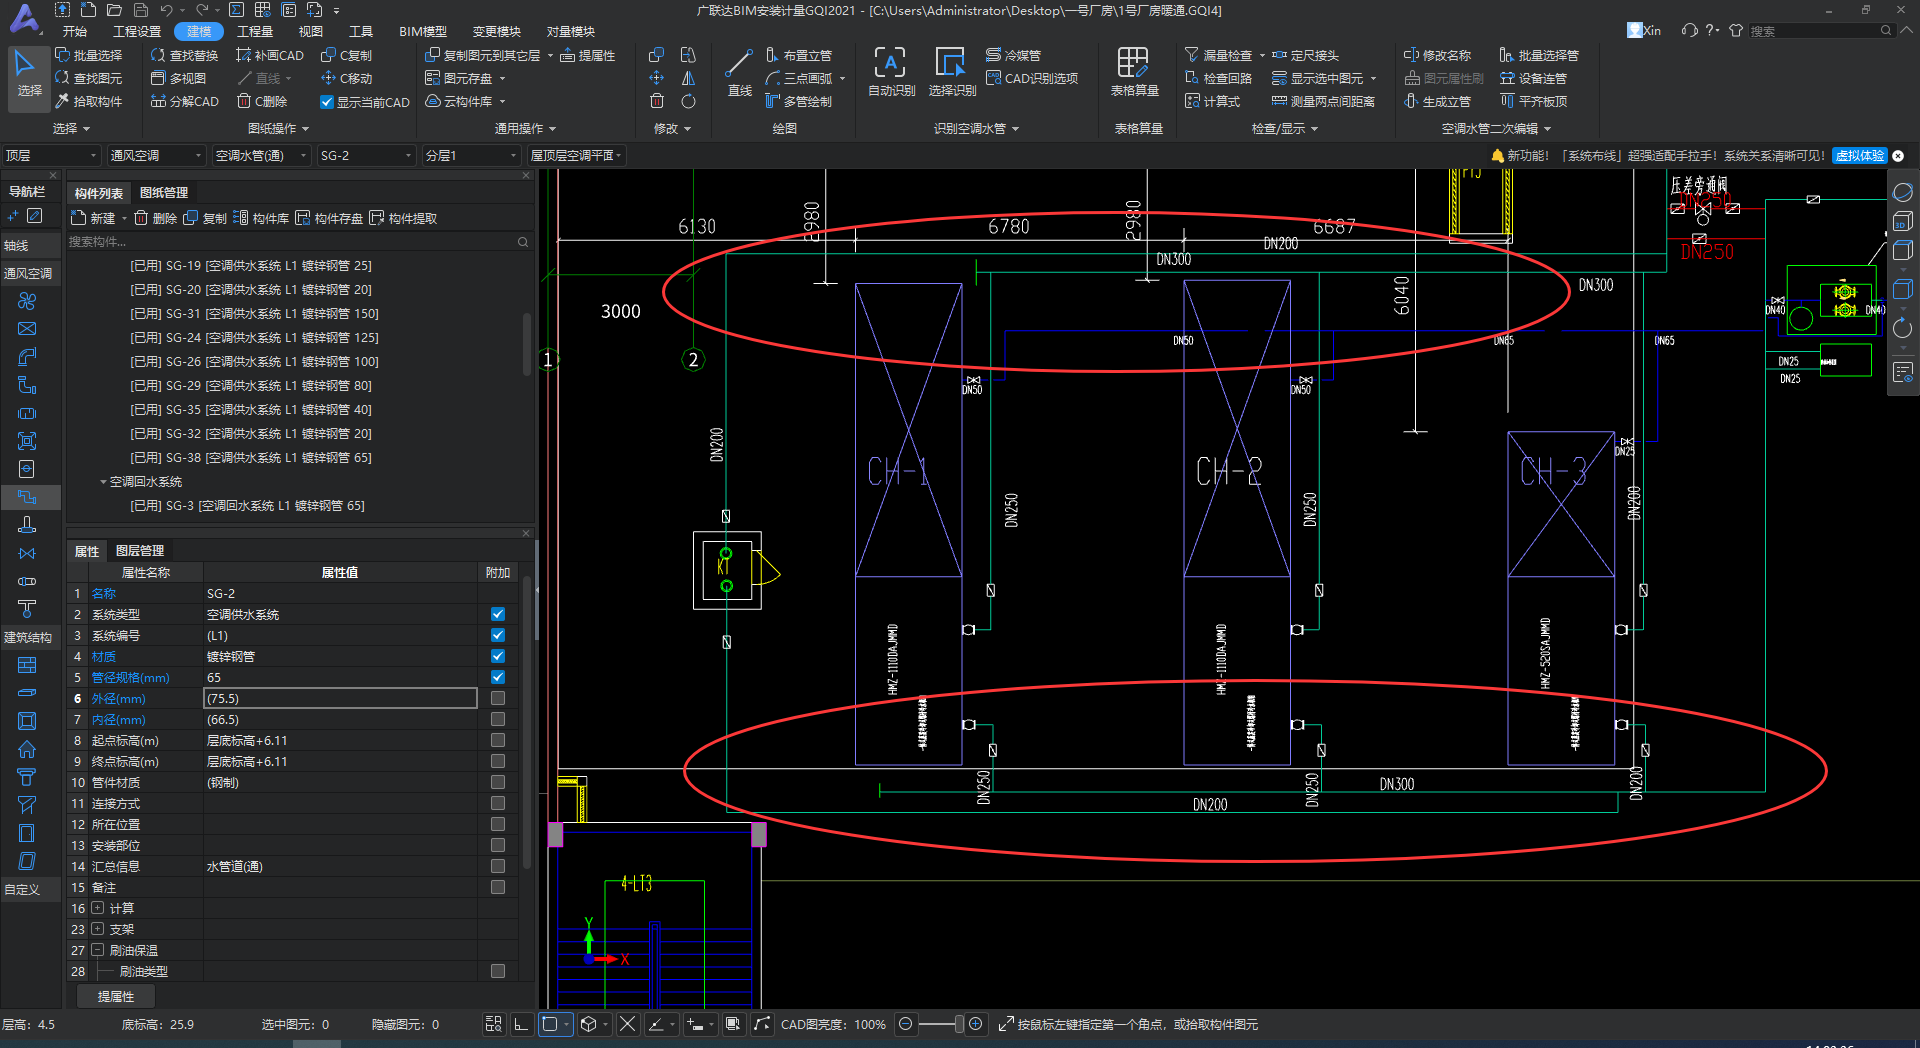Expand the 计算 property group
The image size is (1920, 1048).
[x=98, y=908]
